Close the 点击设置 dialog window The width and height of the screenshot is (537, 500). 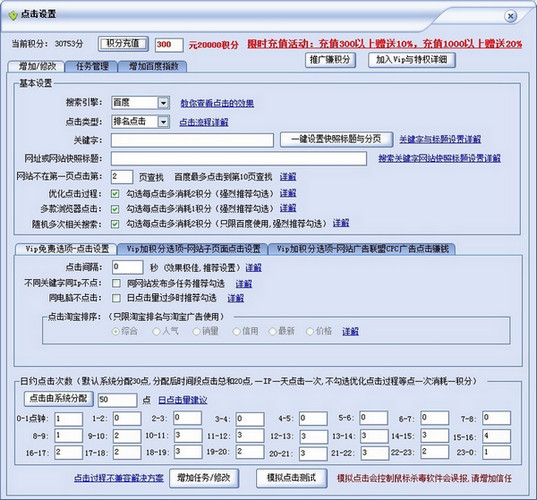coord(510,16)
